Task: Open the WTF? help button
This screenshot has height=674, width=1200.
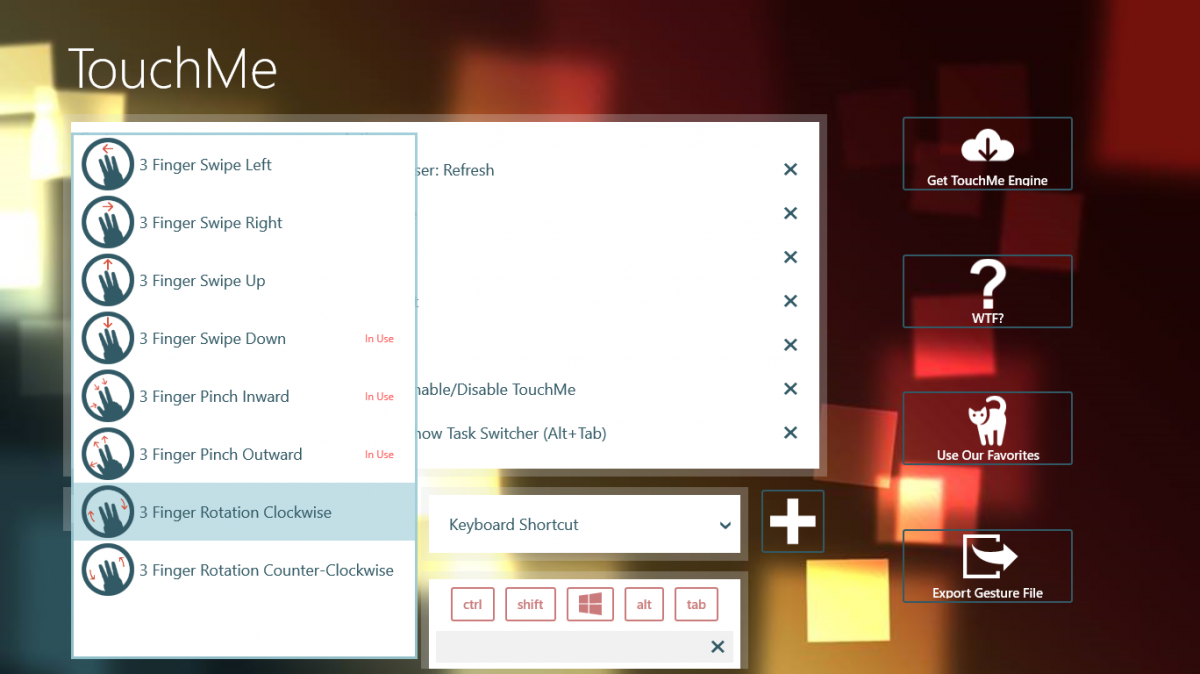Action: (987, 291)
